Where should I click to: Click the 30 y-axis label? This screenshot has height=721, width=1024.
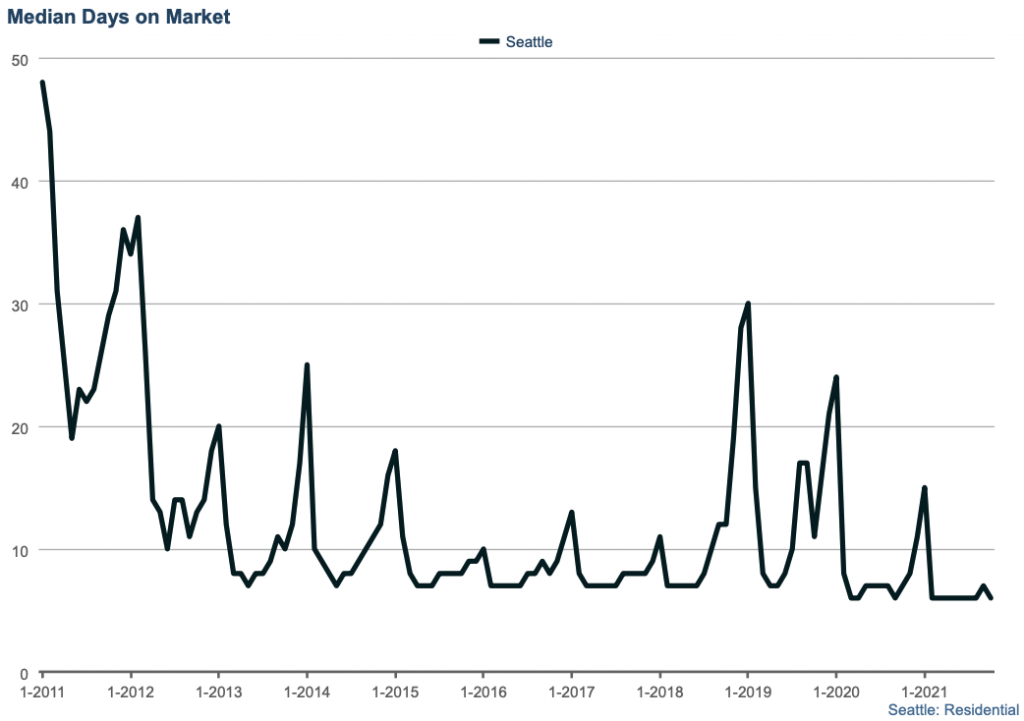19,305
